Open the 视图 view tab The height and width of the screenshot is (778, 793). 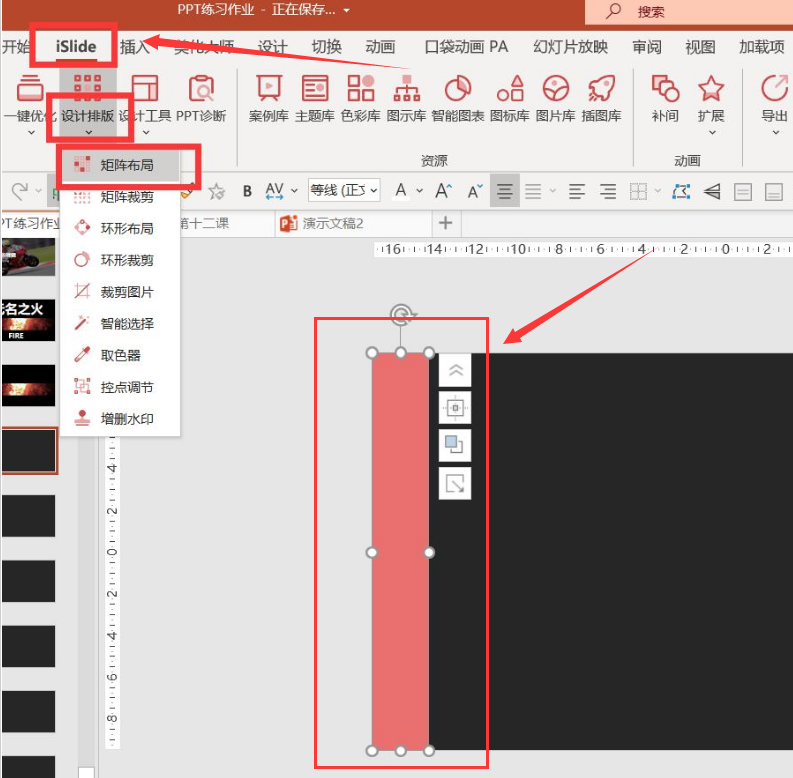point(700,47)
